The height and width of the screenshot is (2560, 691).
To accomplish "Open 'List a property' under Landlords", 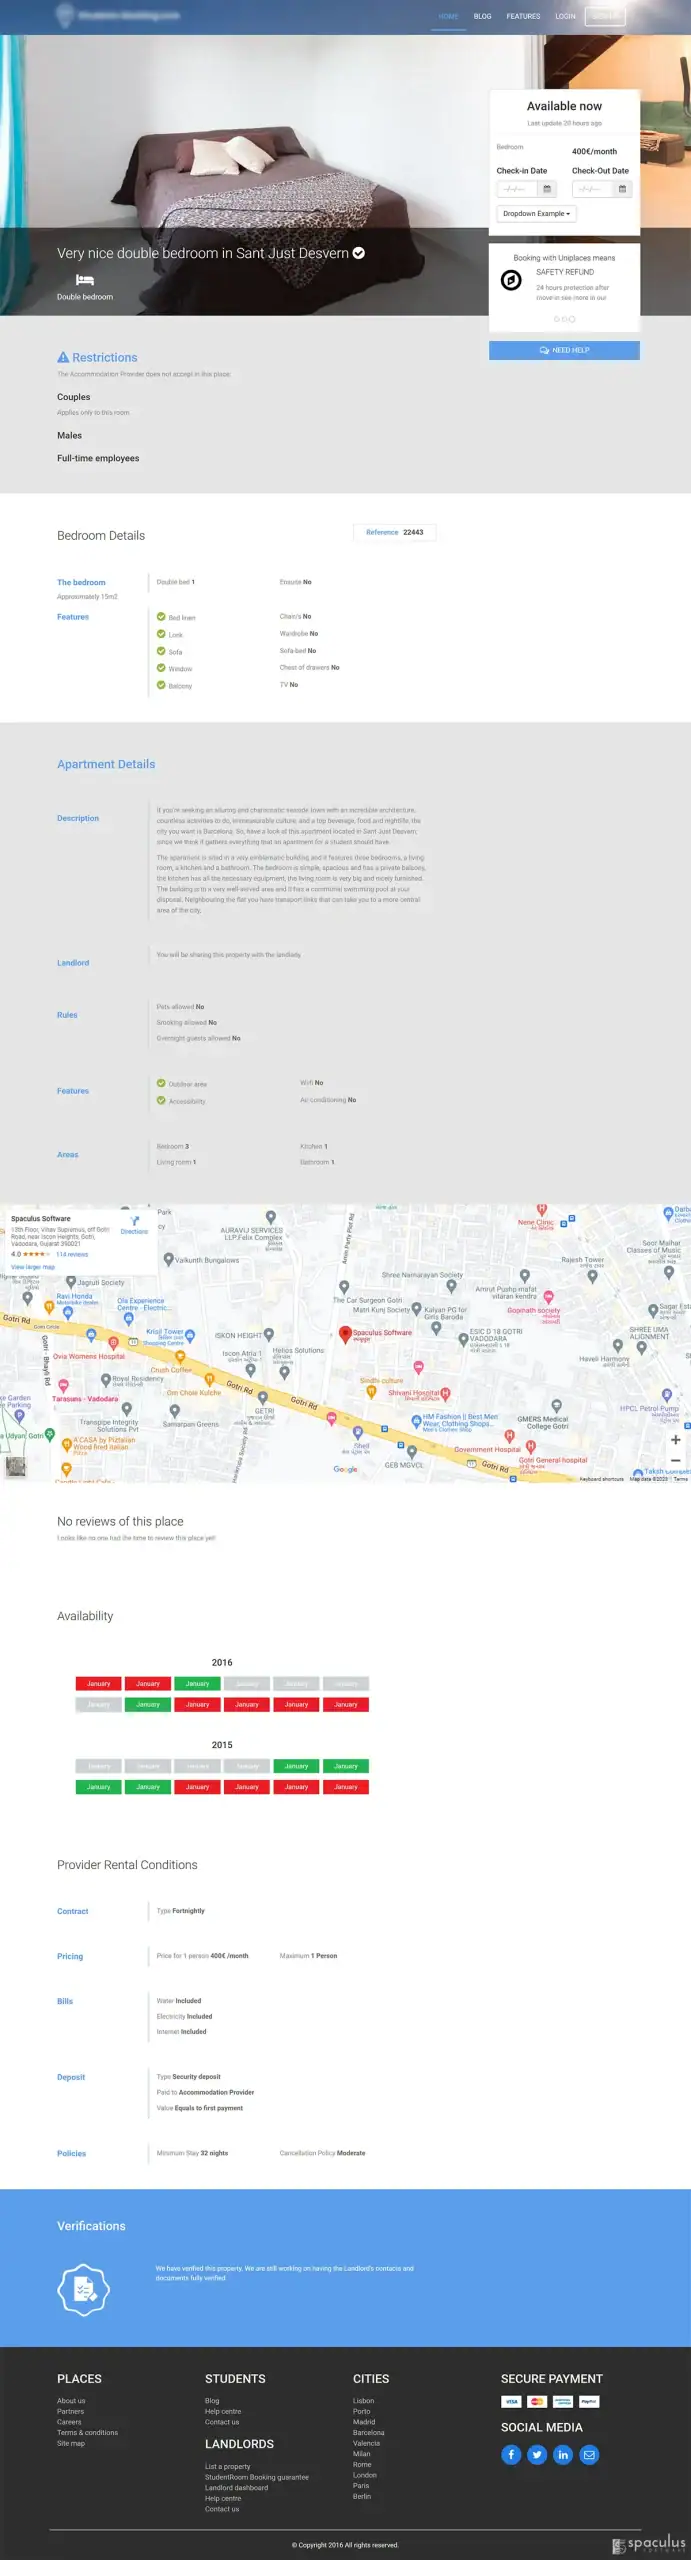I will [228, 2466].
